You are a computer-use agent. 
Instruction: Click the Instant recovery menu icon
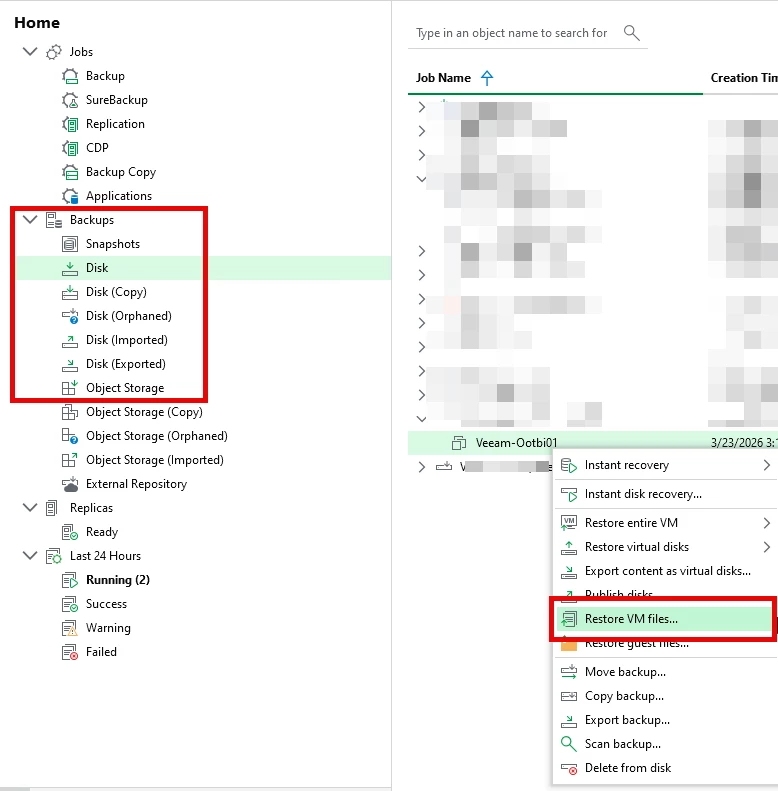pos(569,465)
